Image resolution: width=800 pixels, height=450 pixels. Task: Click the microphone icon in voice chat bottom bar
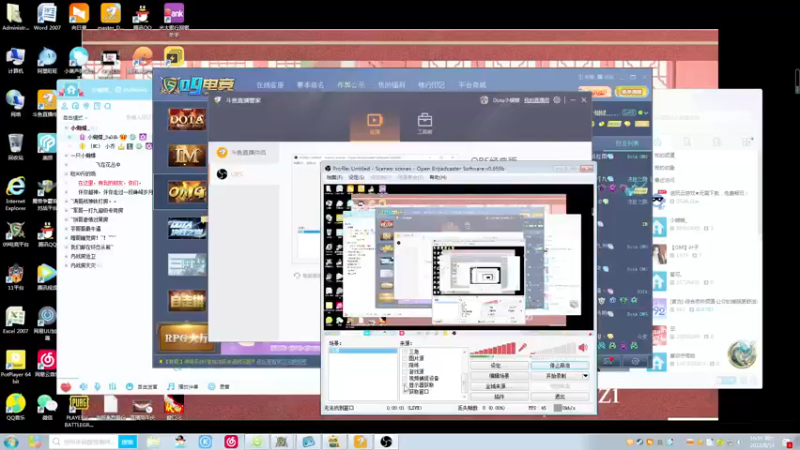click(x=97, y=386)
